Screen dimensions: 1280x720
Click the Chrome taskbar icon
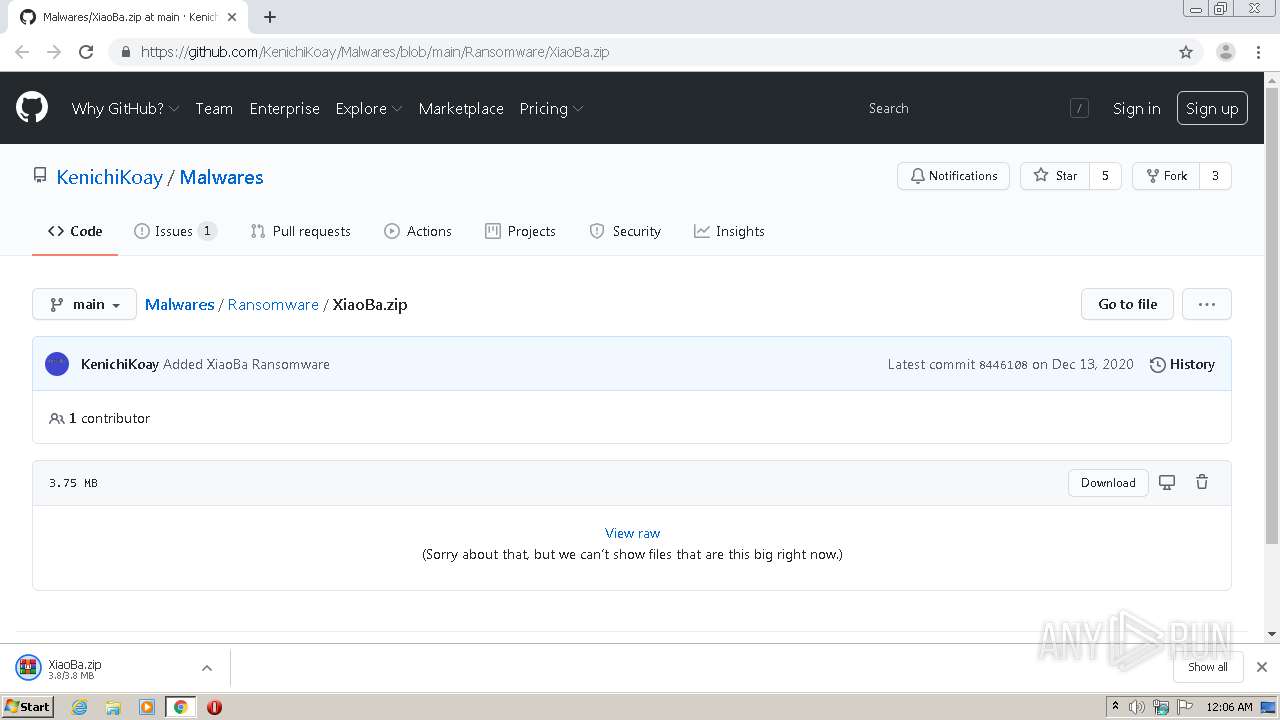click(181, 707)
